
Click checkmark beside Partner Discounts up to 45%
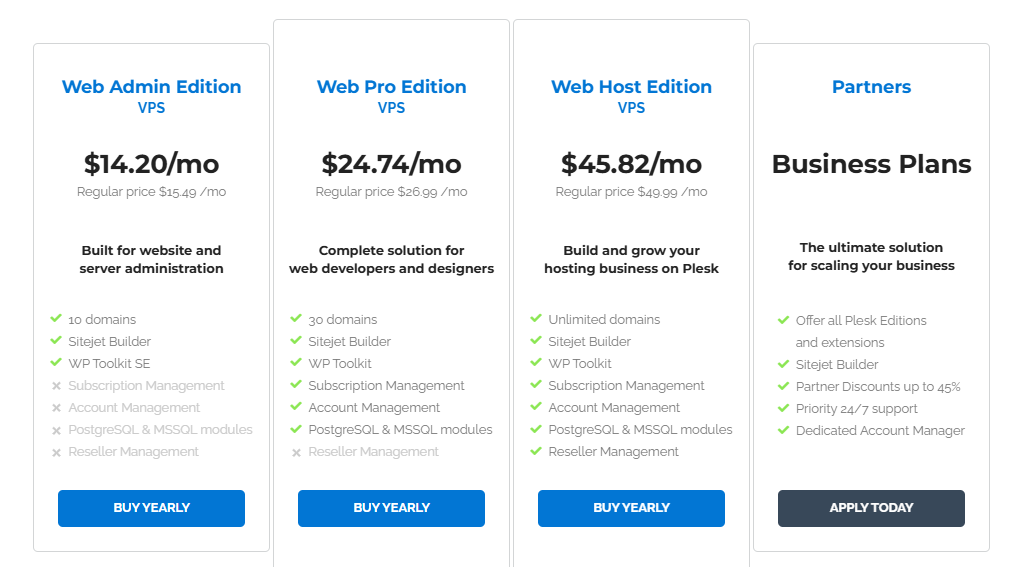point(784,386)
